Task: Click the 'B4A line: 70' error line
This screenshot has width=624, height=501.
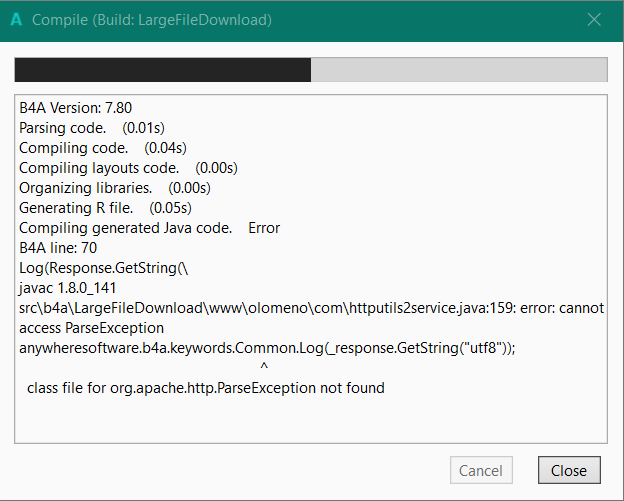Action: point(58,248)
